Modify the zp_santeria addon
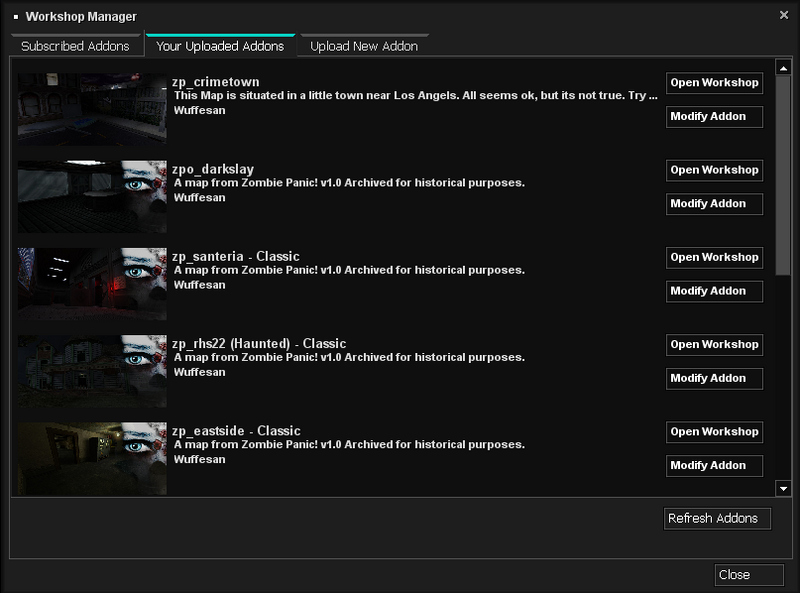The image size is (800, 593). click(714, 291)
